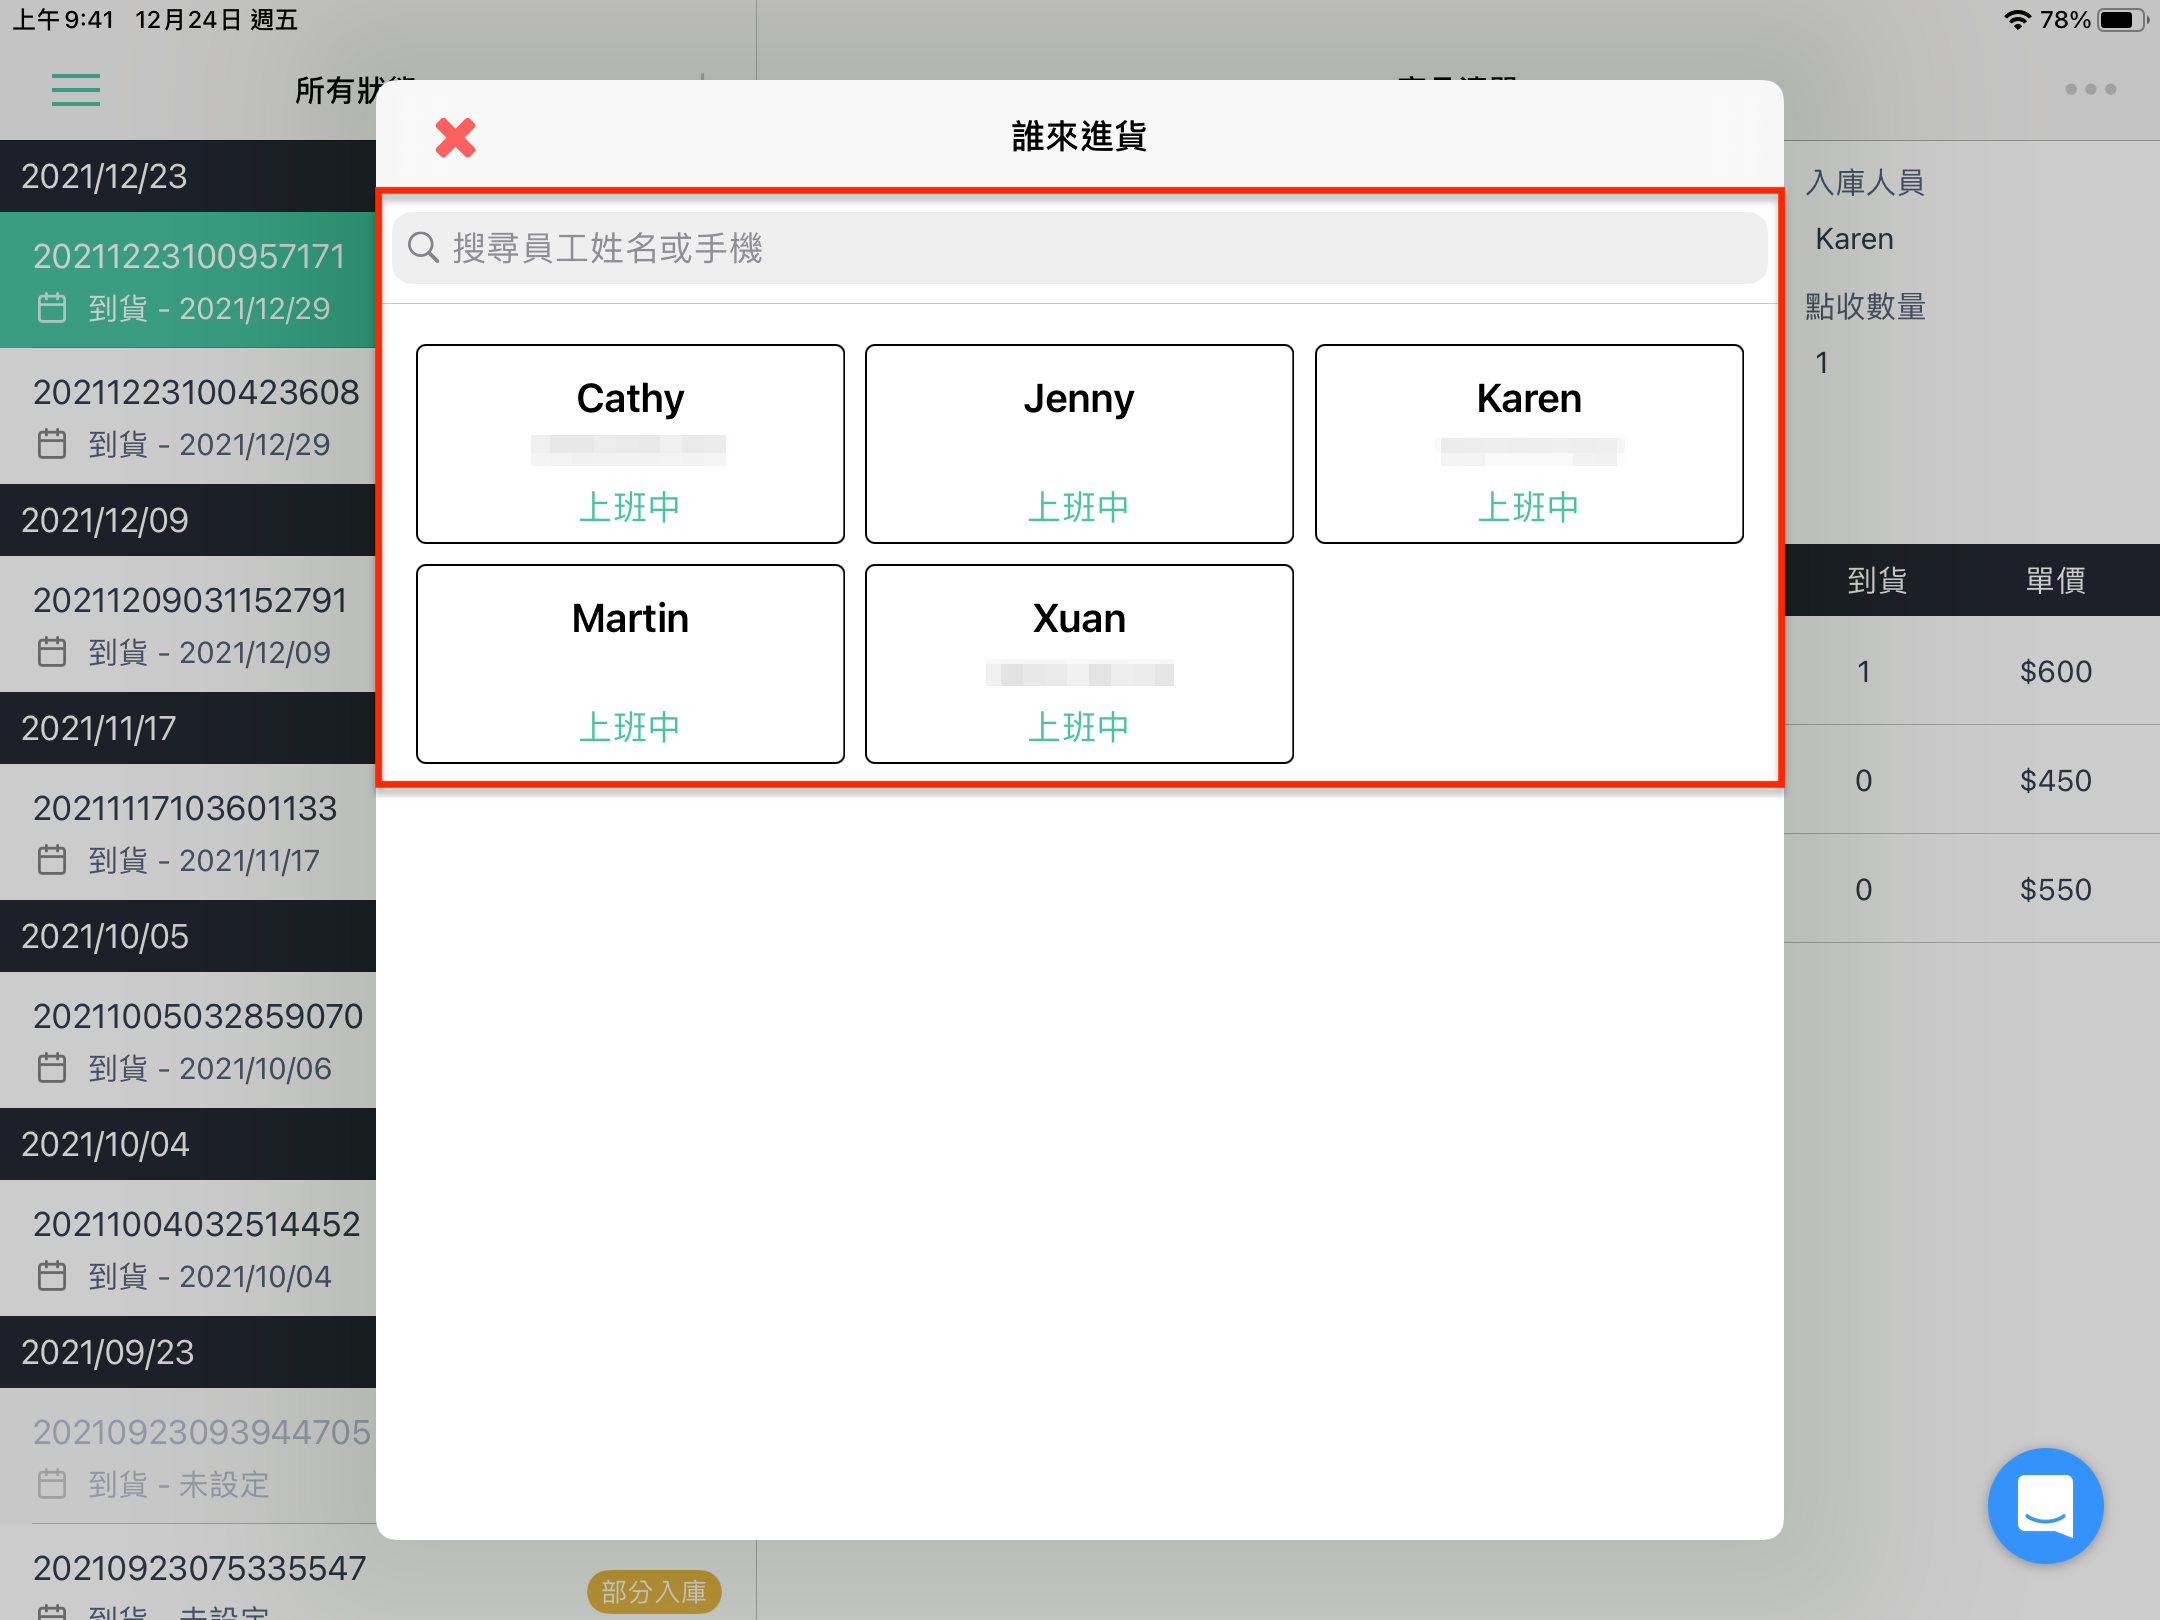
Task: Choose Karen as the receiver
Action: (x=1529, y=444)
